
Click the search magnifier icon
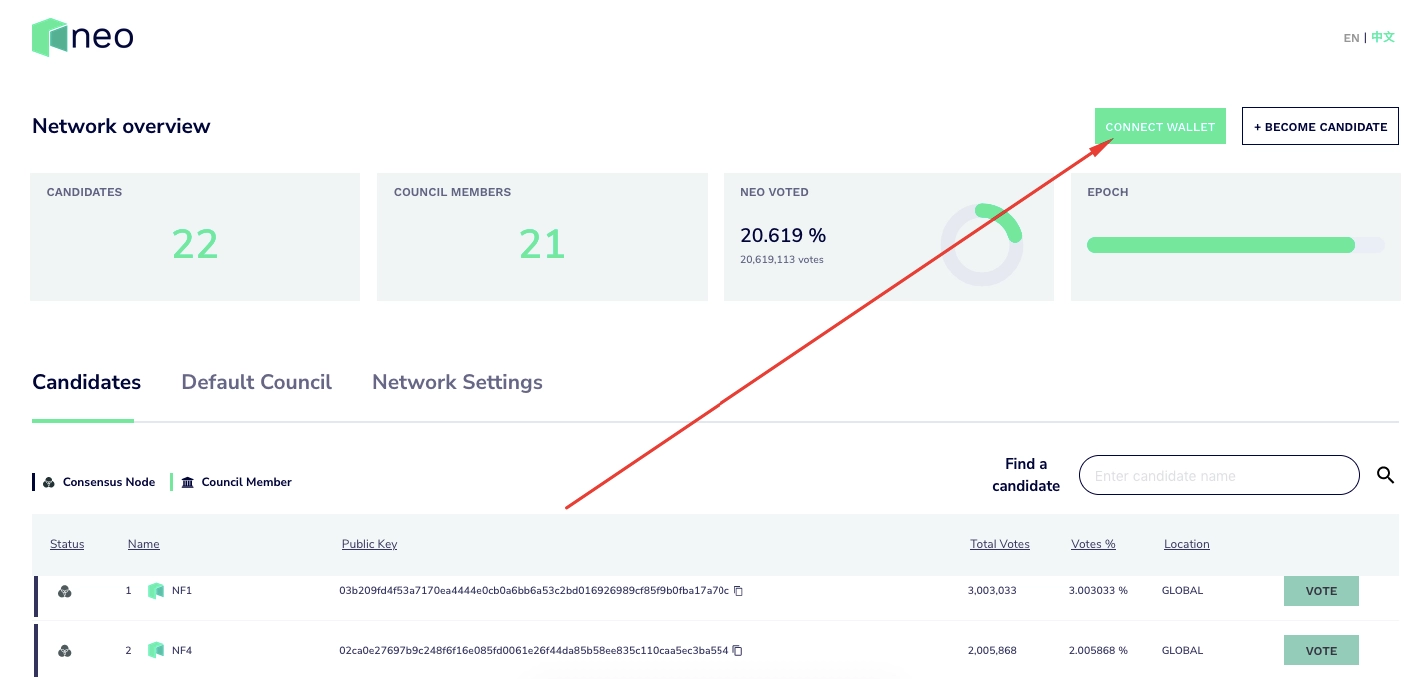click(1385, 475)
